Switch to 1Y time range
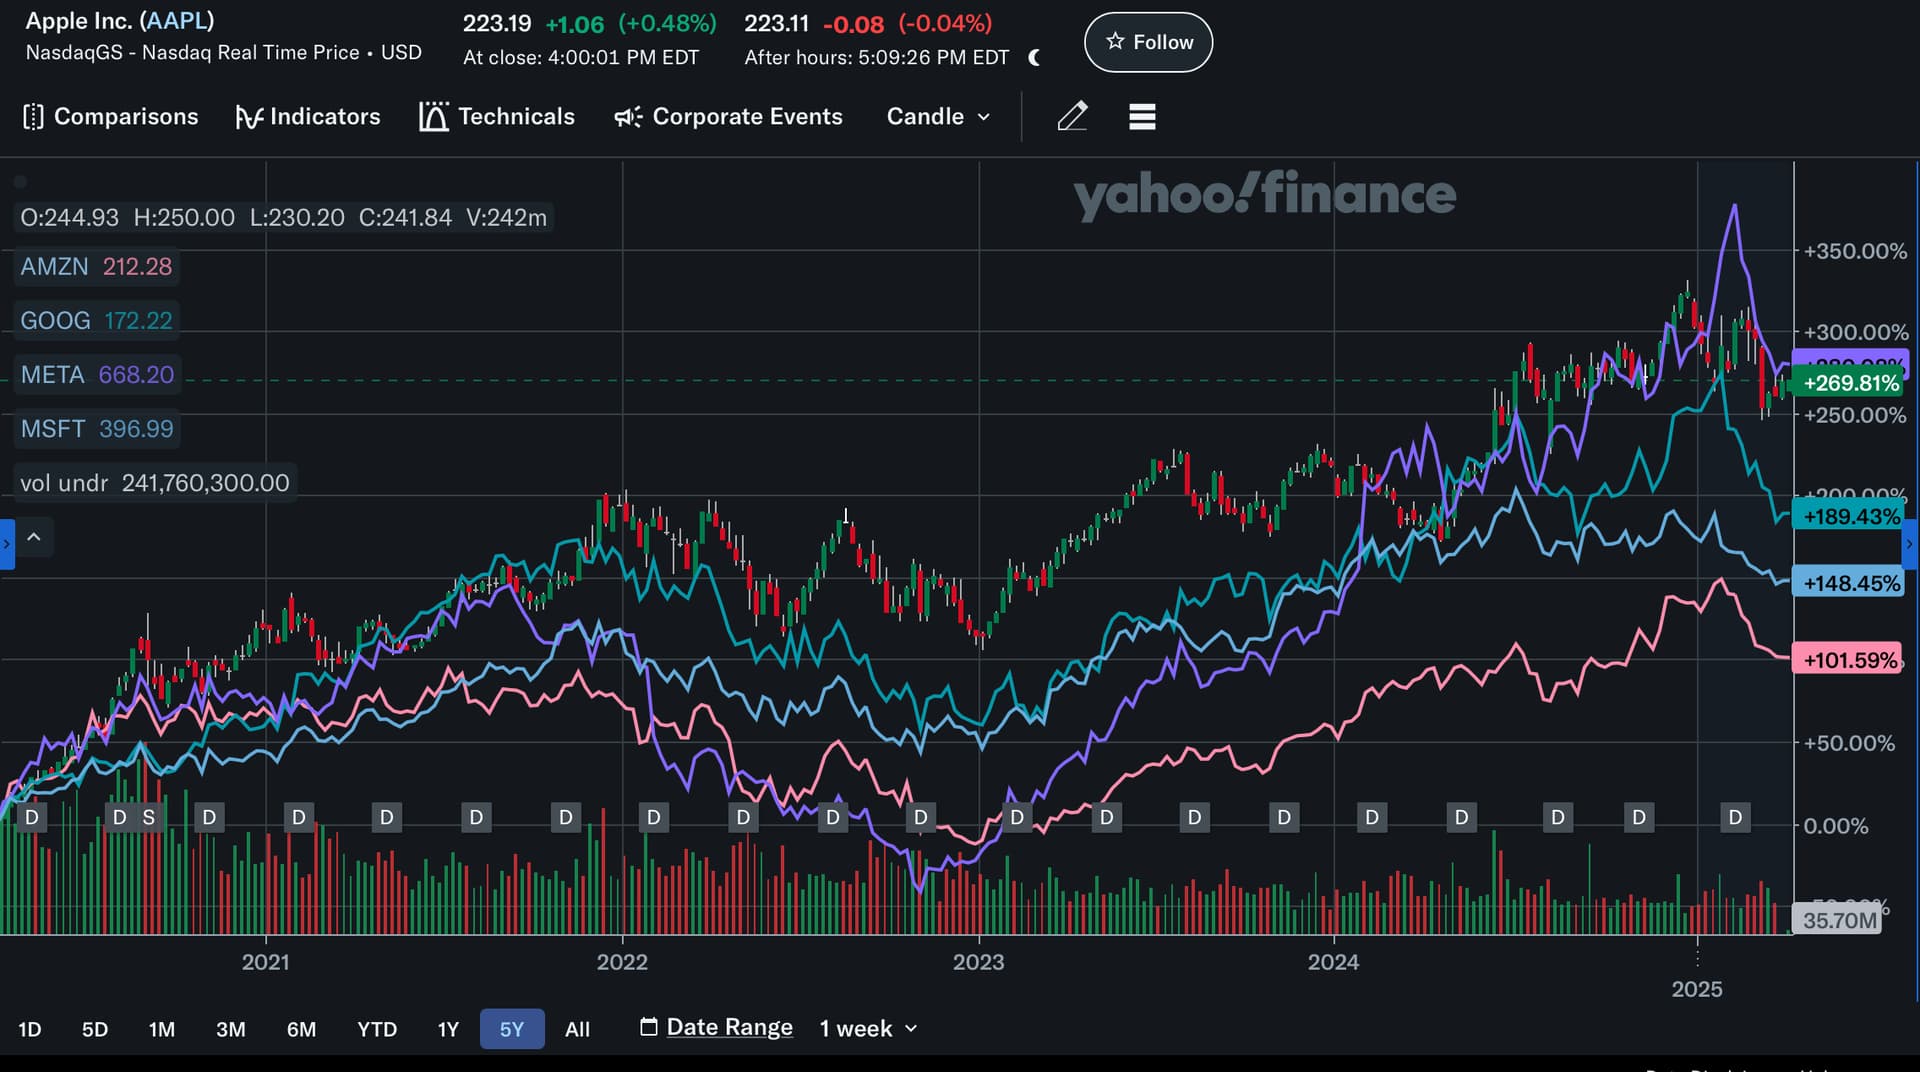The width and height of the screenshot is (1920, 1072). click(x=448, y=1029)
